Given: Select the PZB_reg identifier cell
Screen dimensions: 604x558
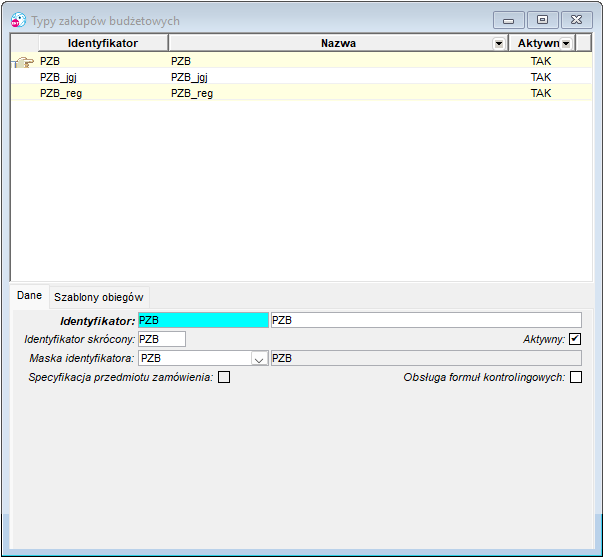Looking at the screenshot, I should tap(103, 93).
